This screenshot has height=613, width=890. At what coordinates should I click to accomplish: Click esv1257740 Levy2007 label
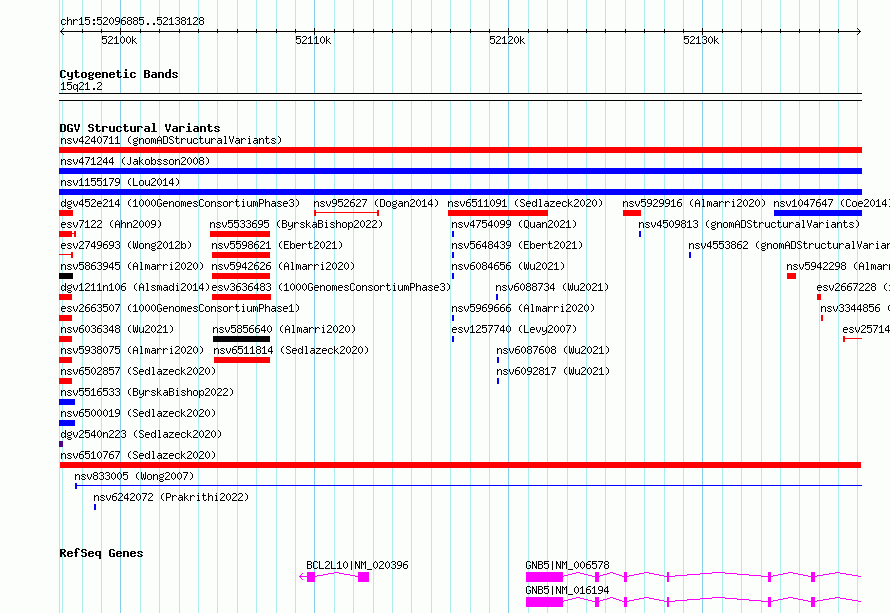click(514, 329)
